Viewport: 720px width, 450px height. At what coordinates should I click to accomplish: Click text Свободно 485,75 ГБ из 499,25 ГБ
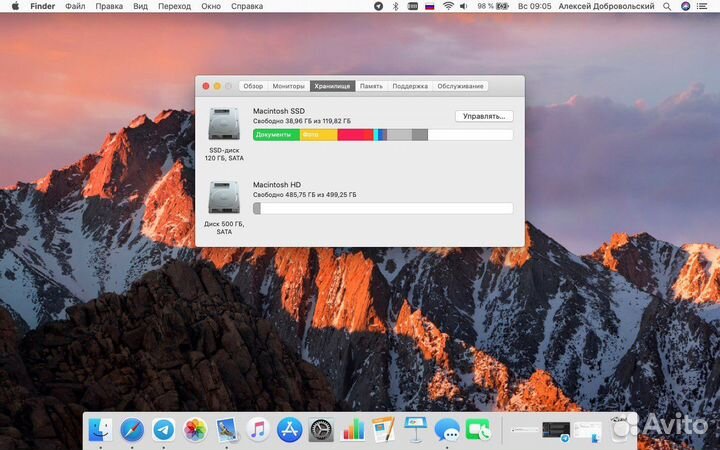(x=304, y=195)
